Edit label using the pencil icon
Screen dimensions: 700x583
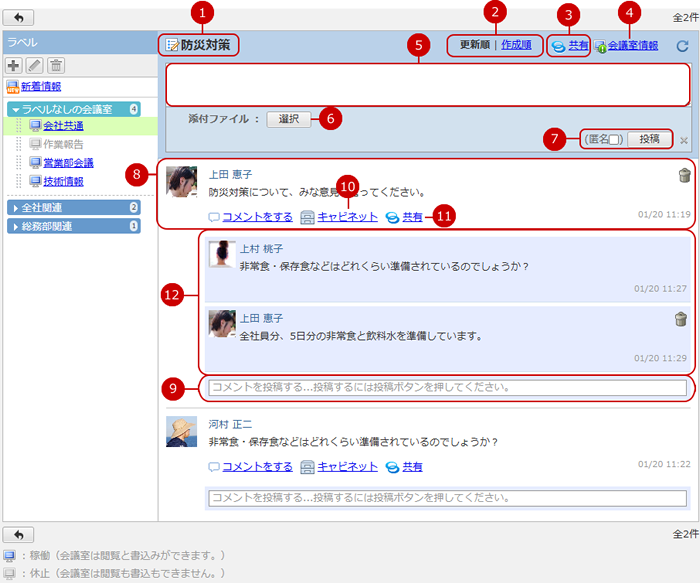(34, 66)
